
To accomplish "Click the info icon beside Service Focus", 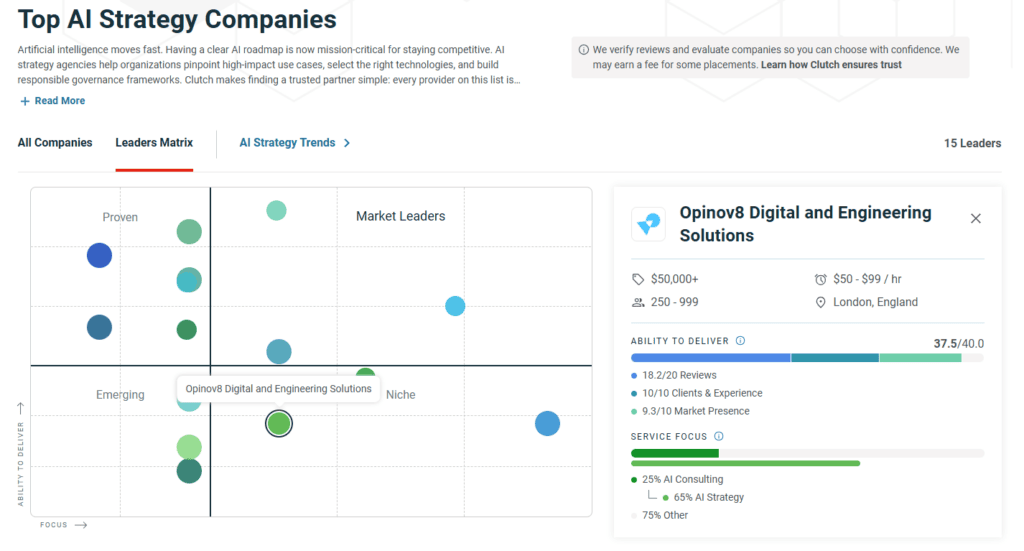I will [718, 436].
